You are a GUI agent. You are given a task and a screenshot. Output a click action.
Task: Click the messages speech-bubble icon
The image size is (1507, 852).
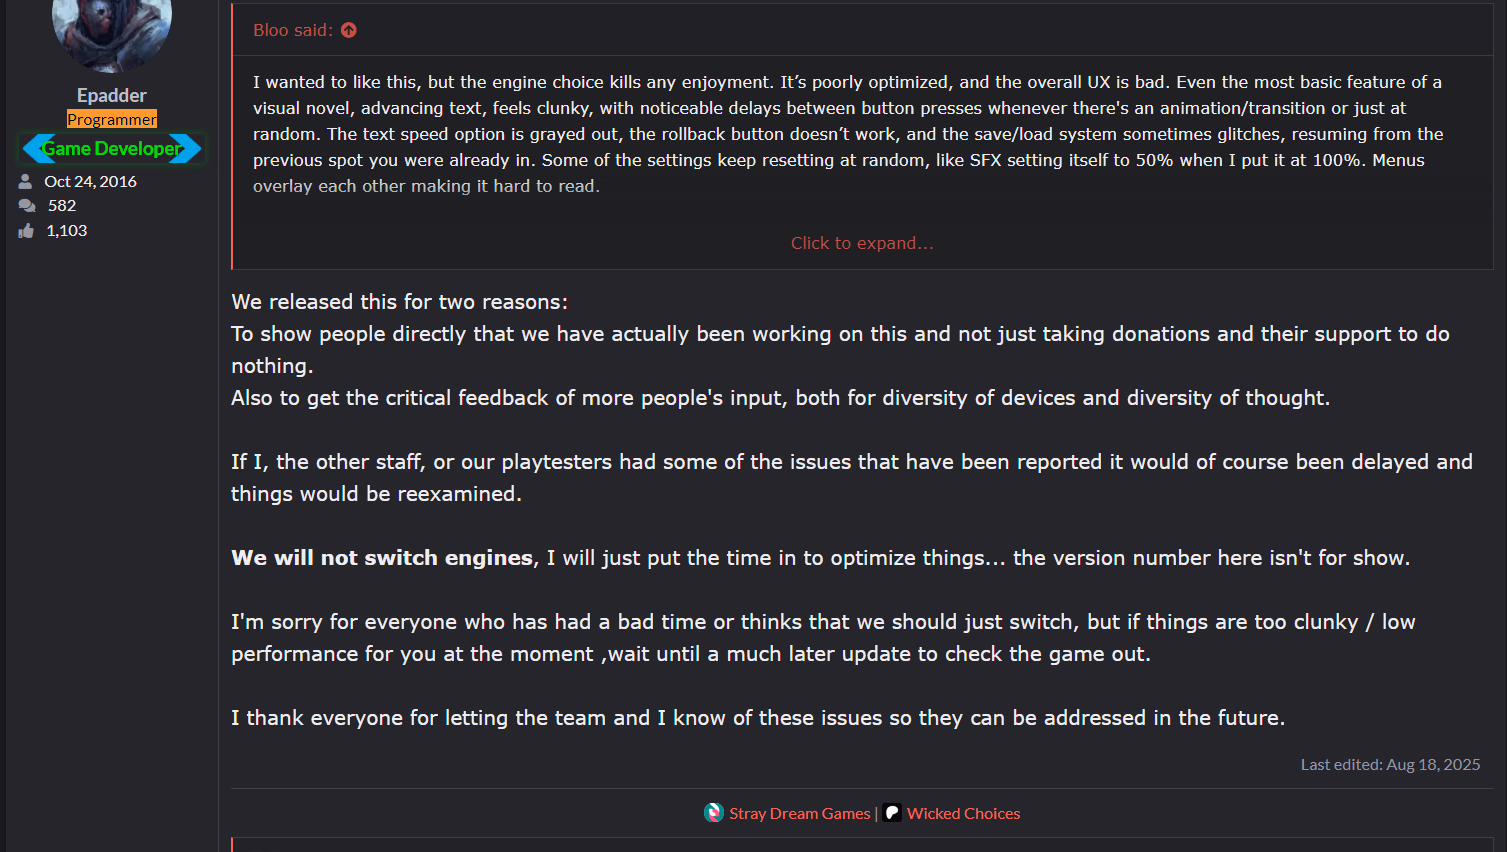coord(26,206)
